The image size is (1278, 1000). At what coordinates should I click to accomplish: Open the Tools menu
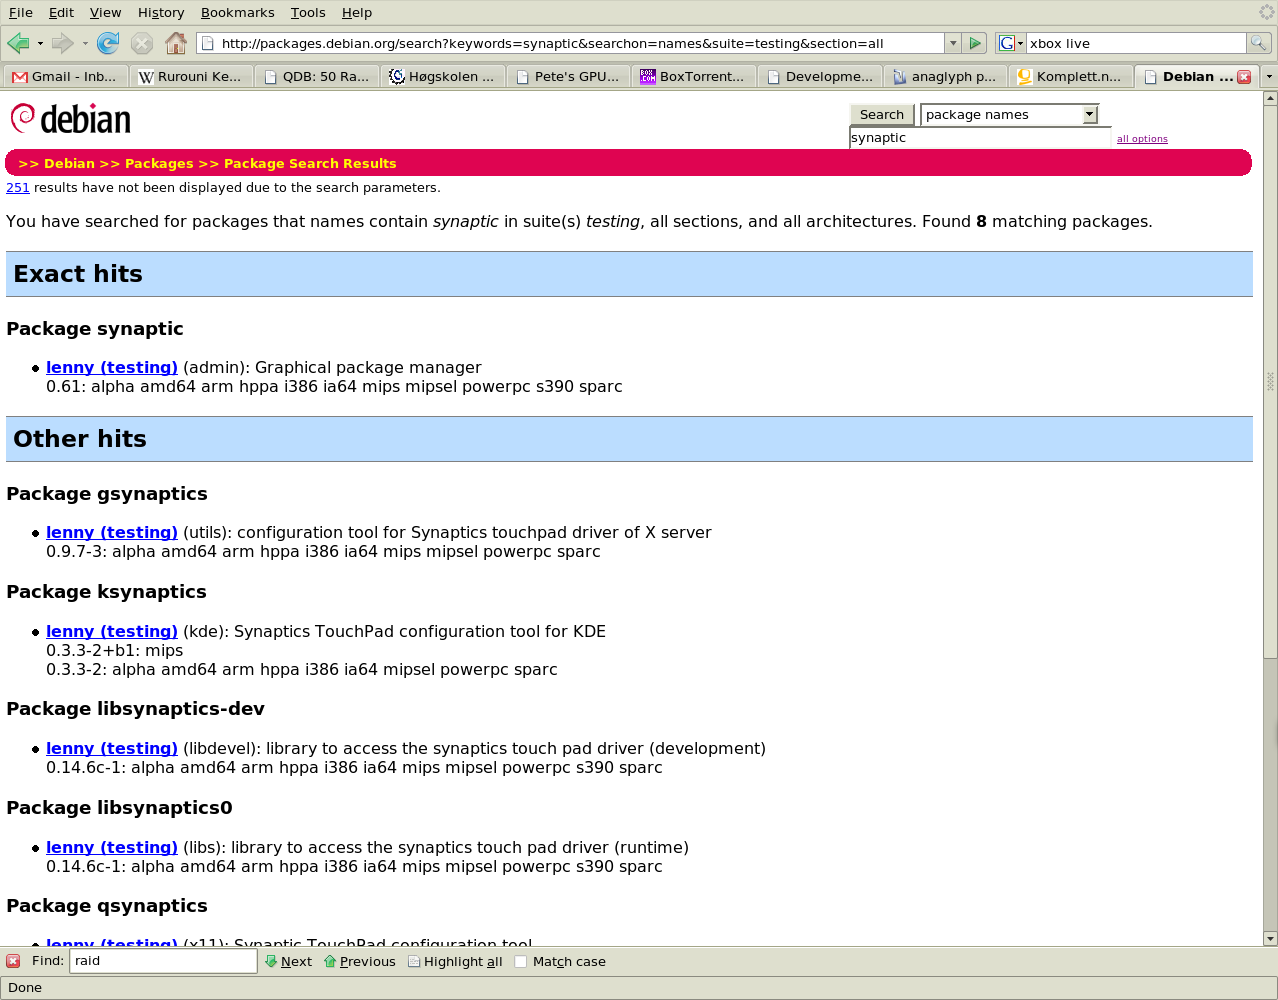tap(308, 12)
